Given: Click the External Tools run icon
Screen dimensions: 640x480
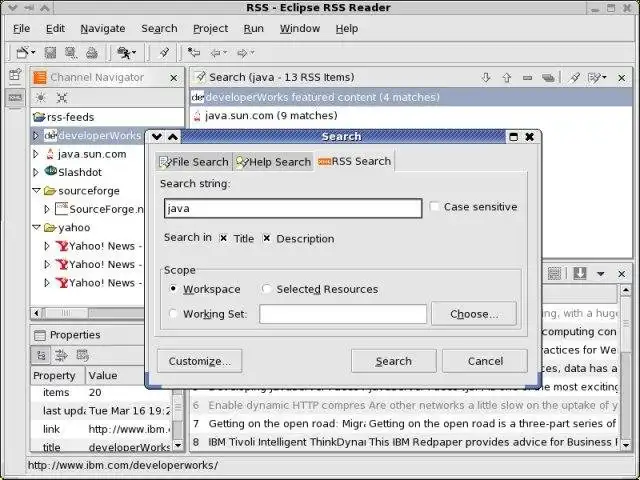Looking at the screenshot, I should [x=124, y=52].
